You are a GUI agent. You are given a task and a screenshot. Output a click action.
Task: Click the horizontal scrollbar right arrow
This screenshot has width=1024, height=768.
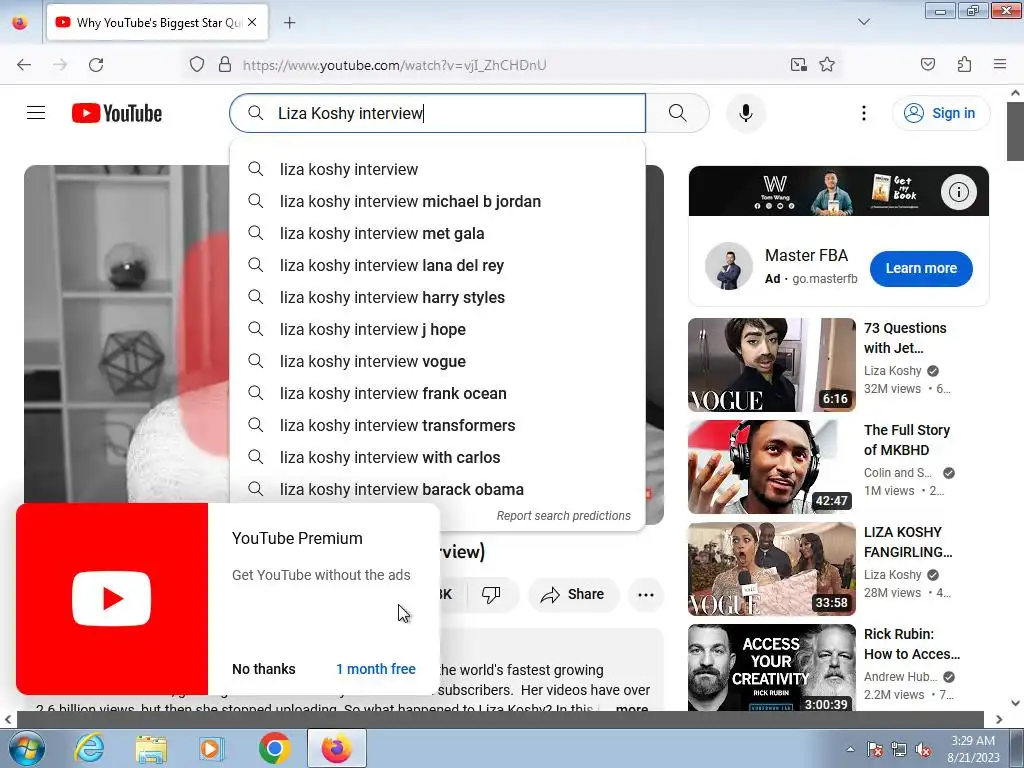coord(999,719)
